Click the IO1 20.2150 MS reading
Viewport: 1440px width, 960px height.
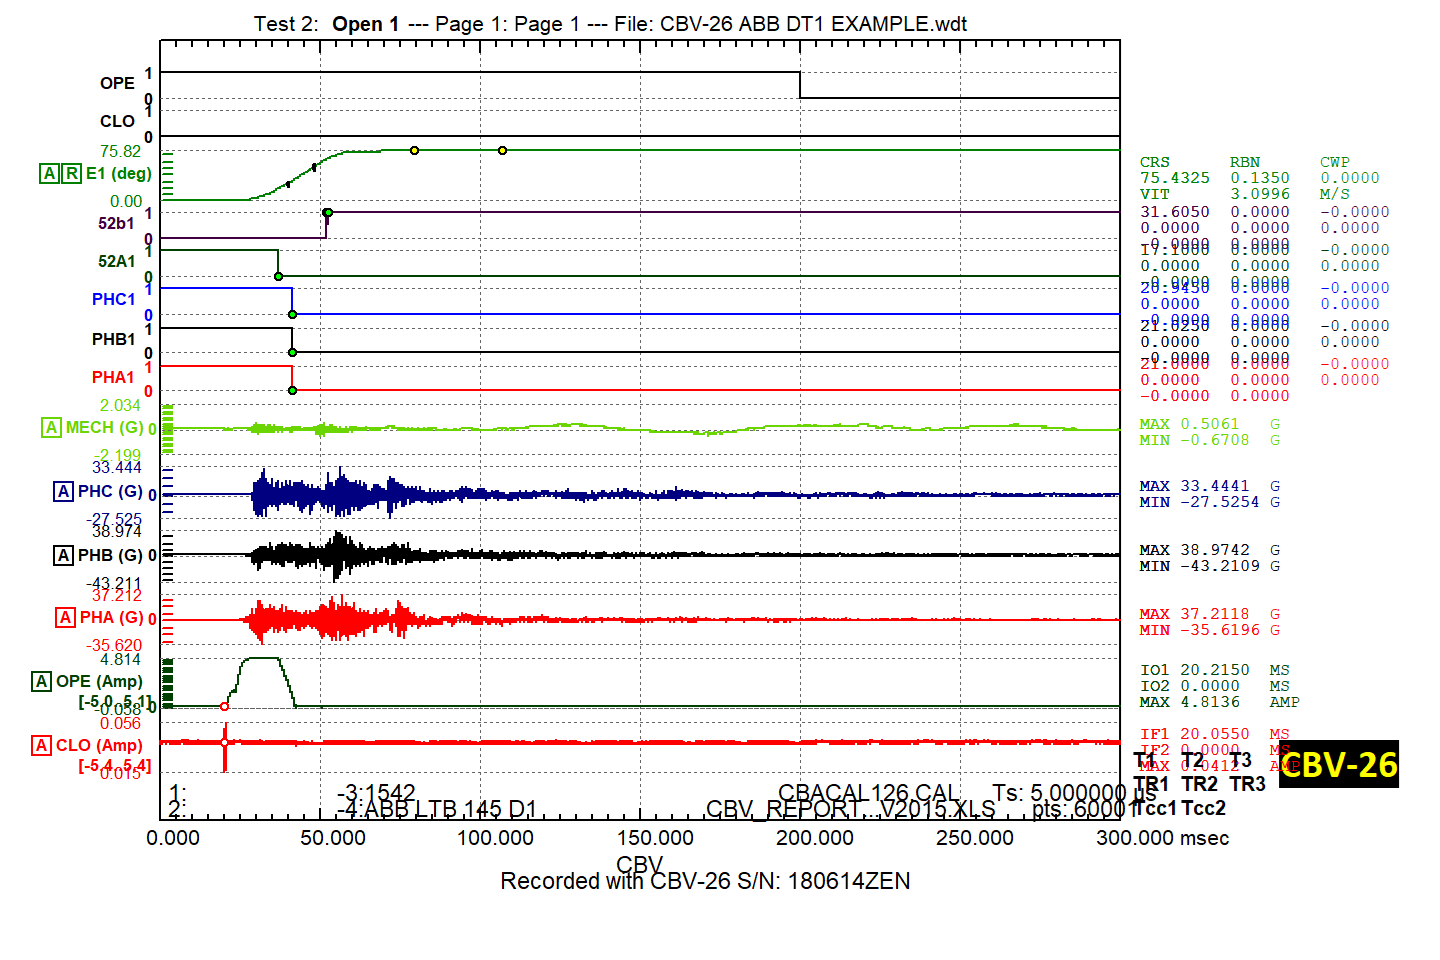click(1215, 670)
